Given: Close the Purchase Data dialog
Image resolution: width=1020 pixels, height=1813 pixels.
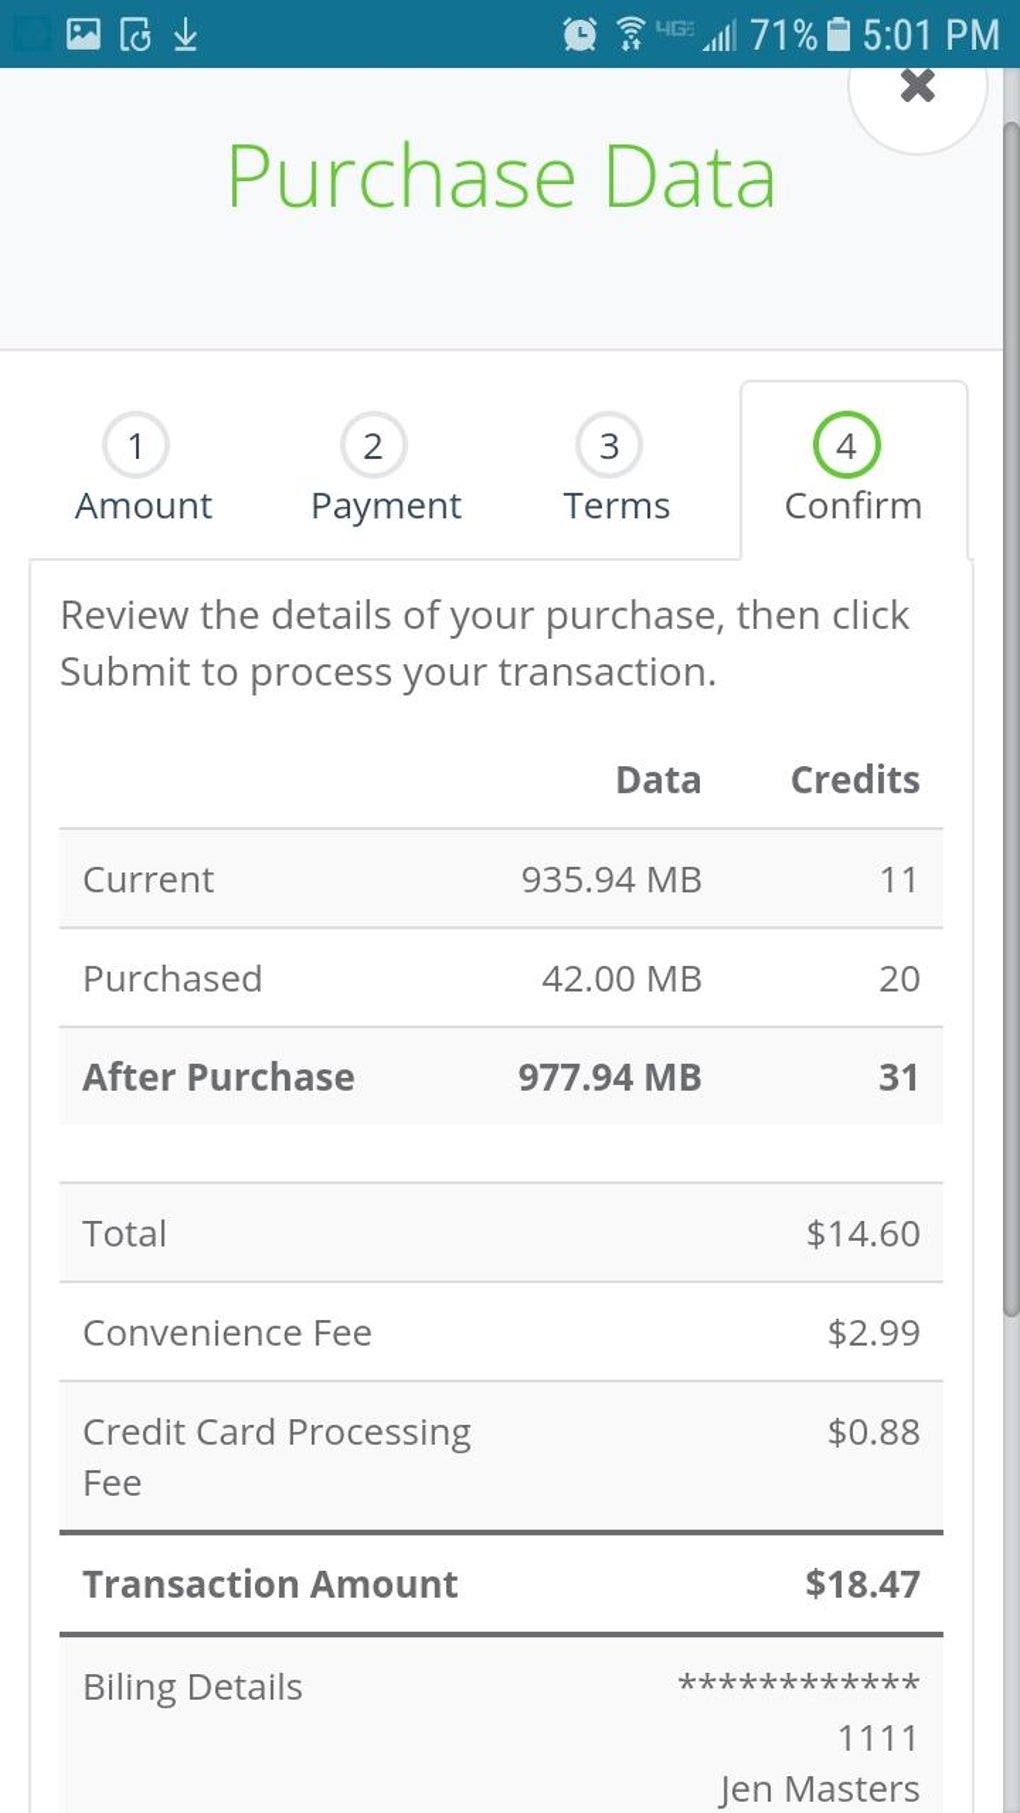Looking at the screenshot, I should click(917, 86).
